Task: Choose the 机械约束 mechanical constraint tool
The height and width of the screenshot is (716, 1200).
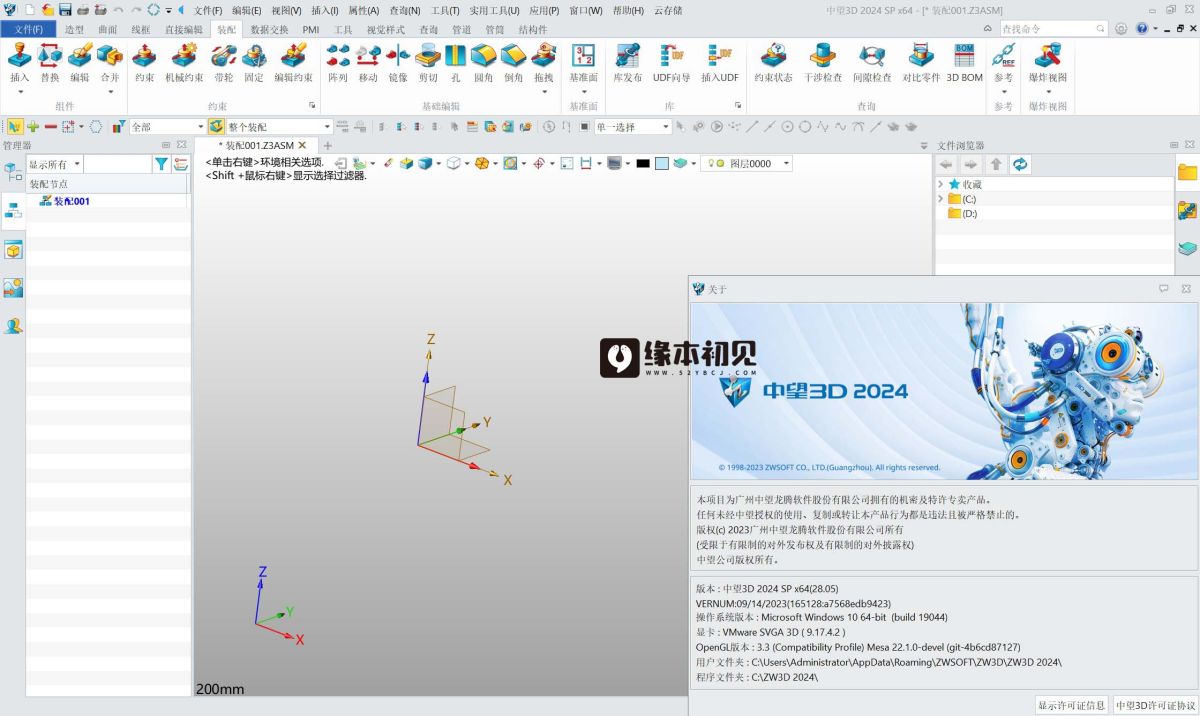Action: point(184,55)
